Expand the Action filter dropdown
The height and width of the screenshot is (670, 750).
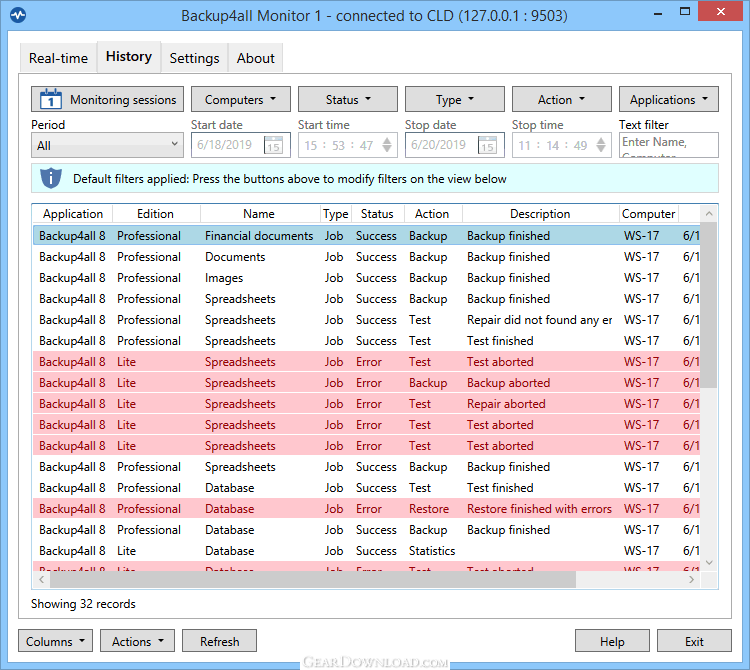(562, 99)
